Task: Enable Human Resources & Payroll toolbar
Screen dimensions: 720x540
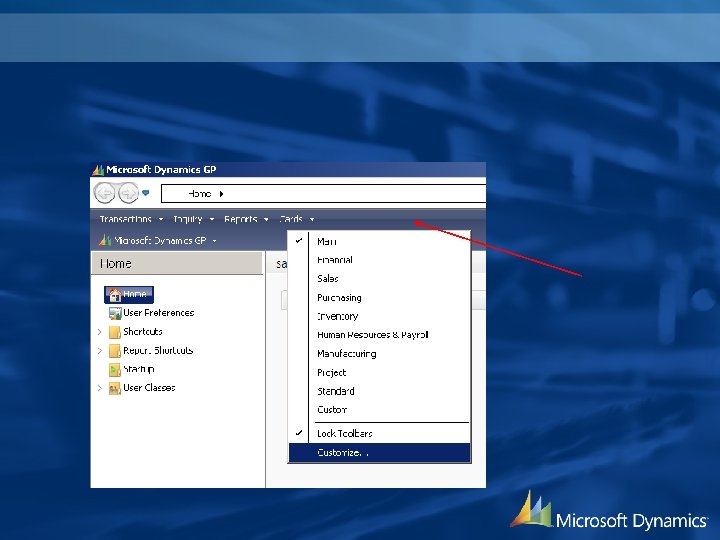Action: tap(379, 335)
